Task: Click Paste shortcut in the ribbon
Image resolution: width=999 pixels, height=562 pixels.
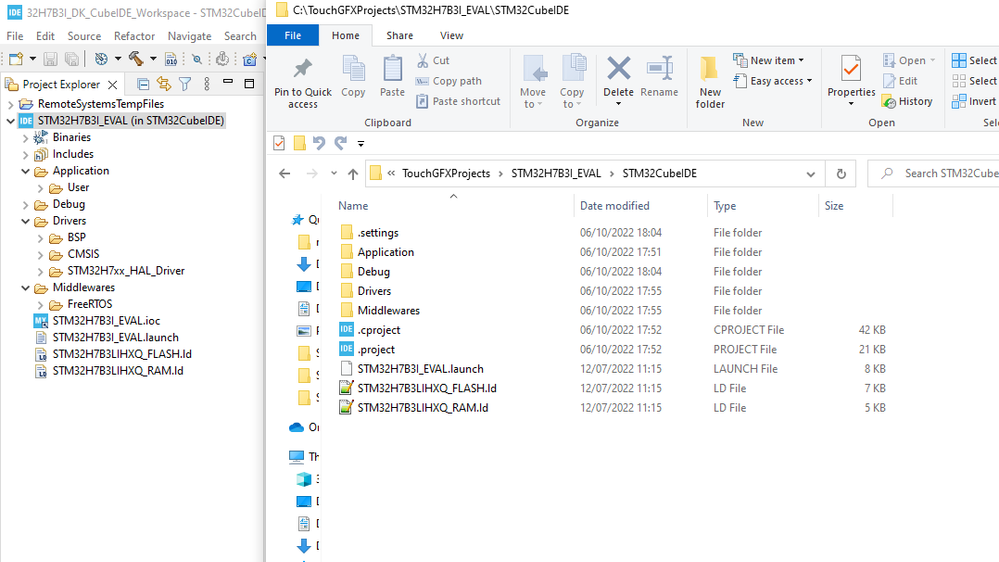Action: coord(458,101)
